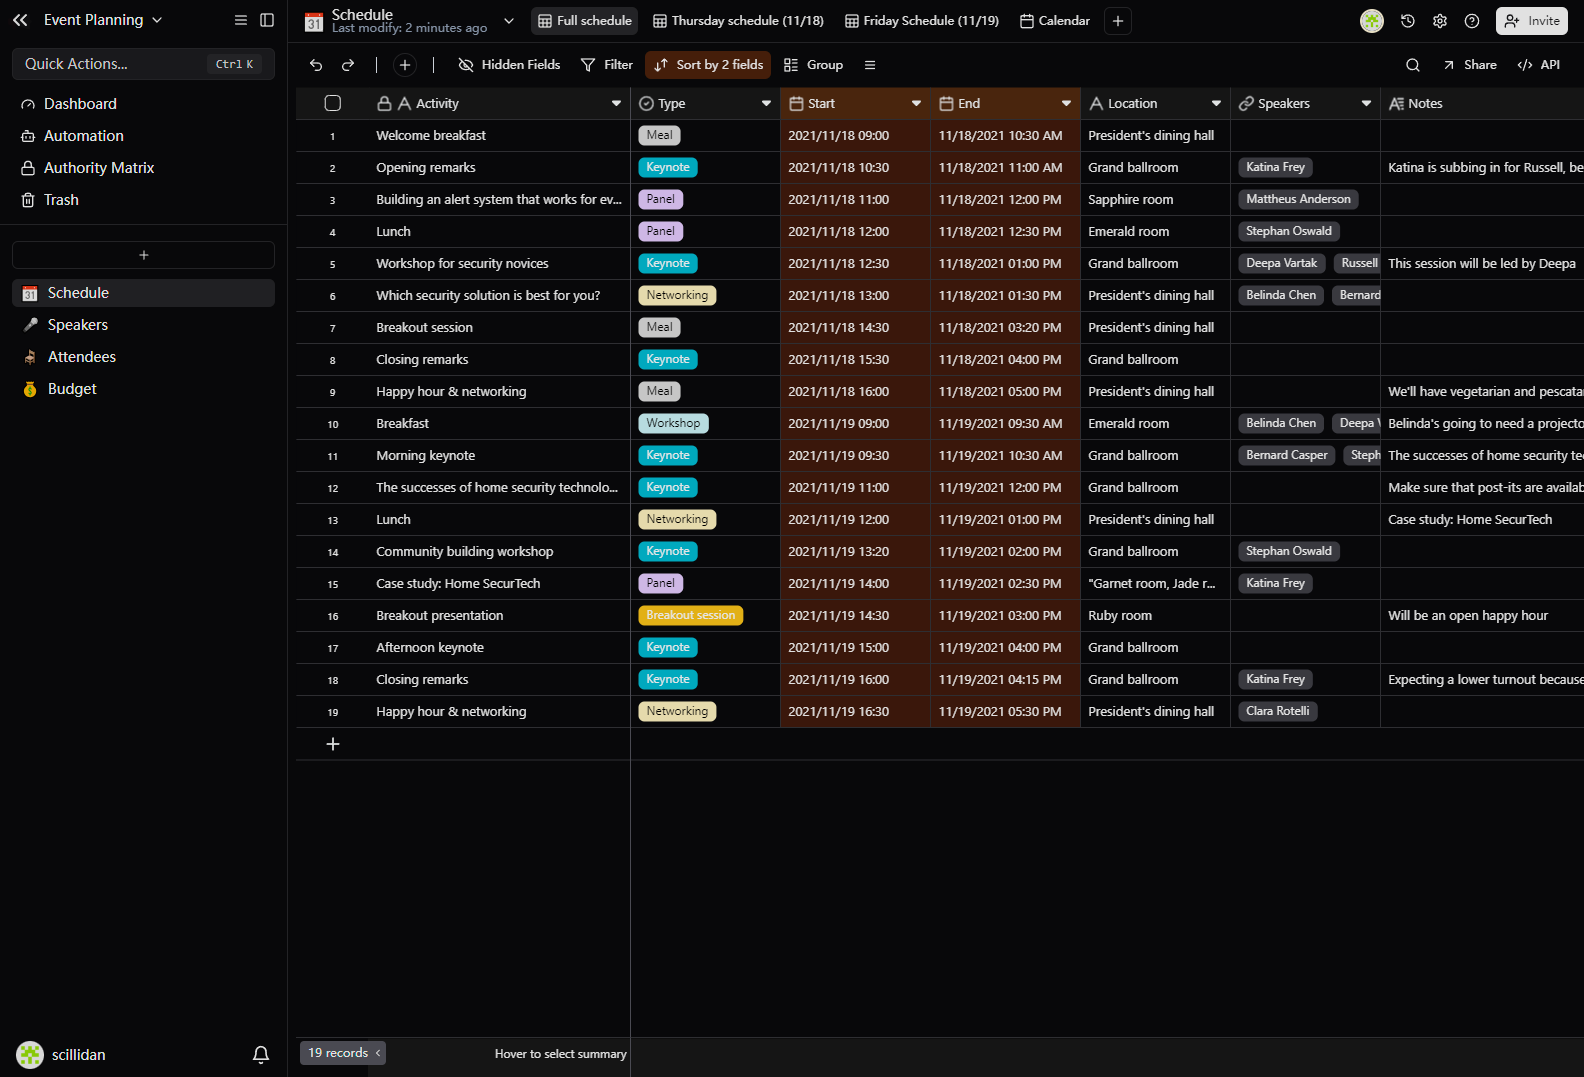Click the Share button
Viewport: 1584px width, 1077px height.
1470,65
